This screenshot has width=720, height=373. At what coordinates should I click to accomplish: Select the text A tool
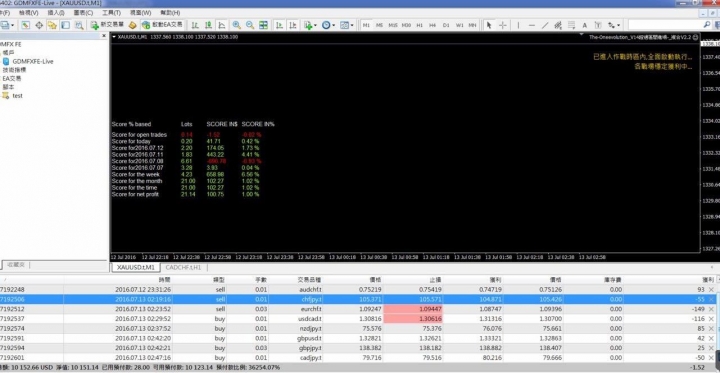585,25
